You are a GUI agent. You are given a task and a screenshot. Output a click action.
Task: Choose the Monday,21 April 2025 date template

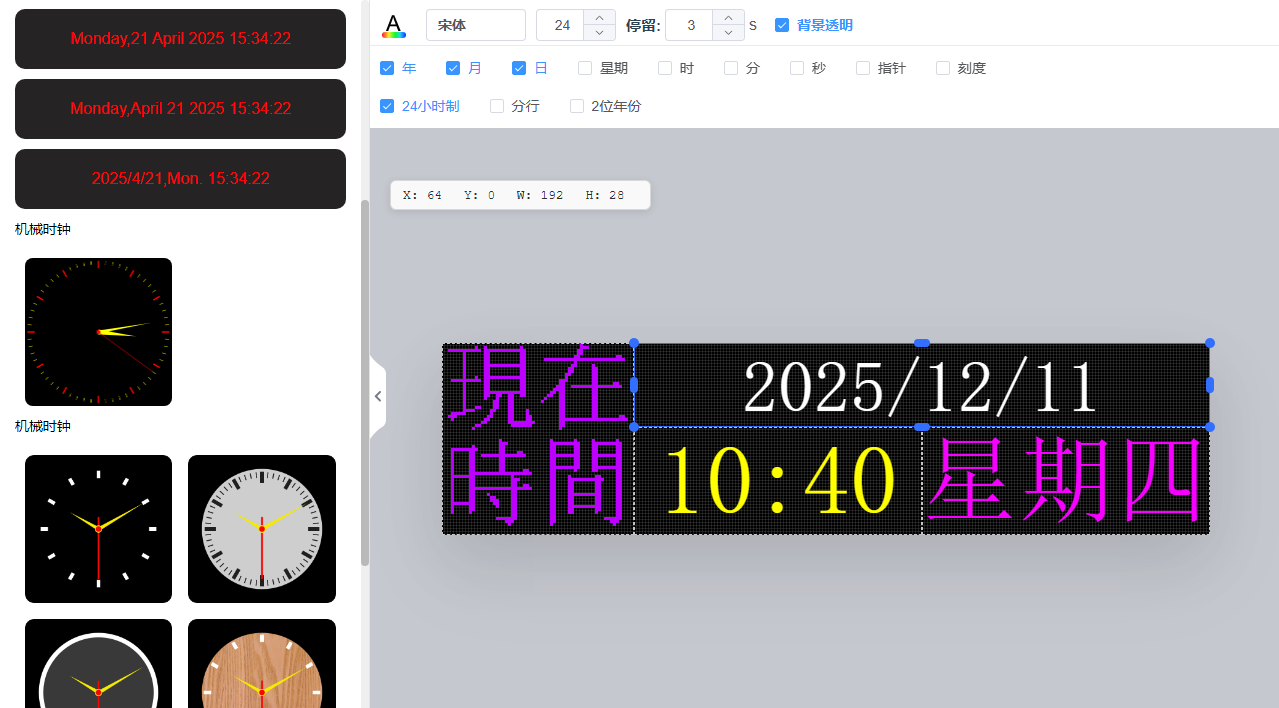[x=180, y=39]
